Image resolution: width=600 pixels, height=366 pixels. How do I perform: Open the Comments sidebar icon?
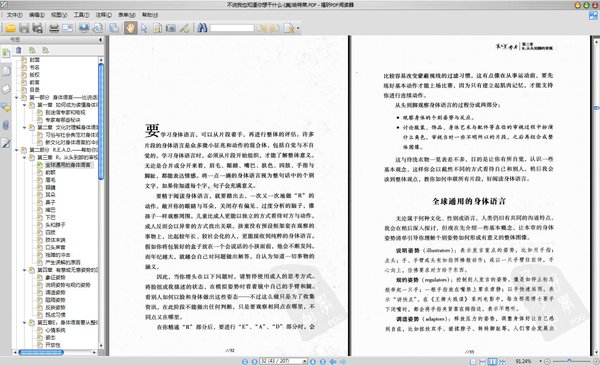(x=6, y=107)
